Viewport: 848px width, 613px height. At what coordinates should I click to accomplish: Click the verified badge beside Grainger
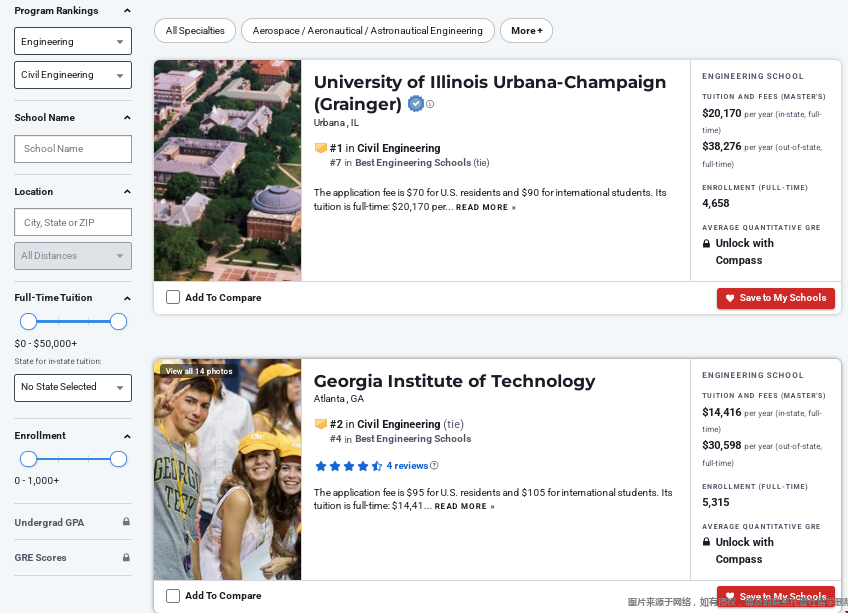[x=416, y=104]
